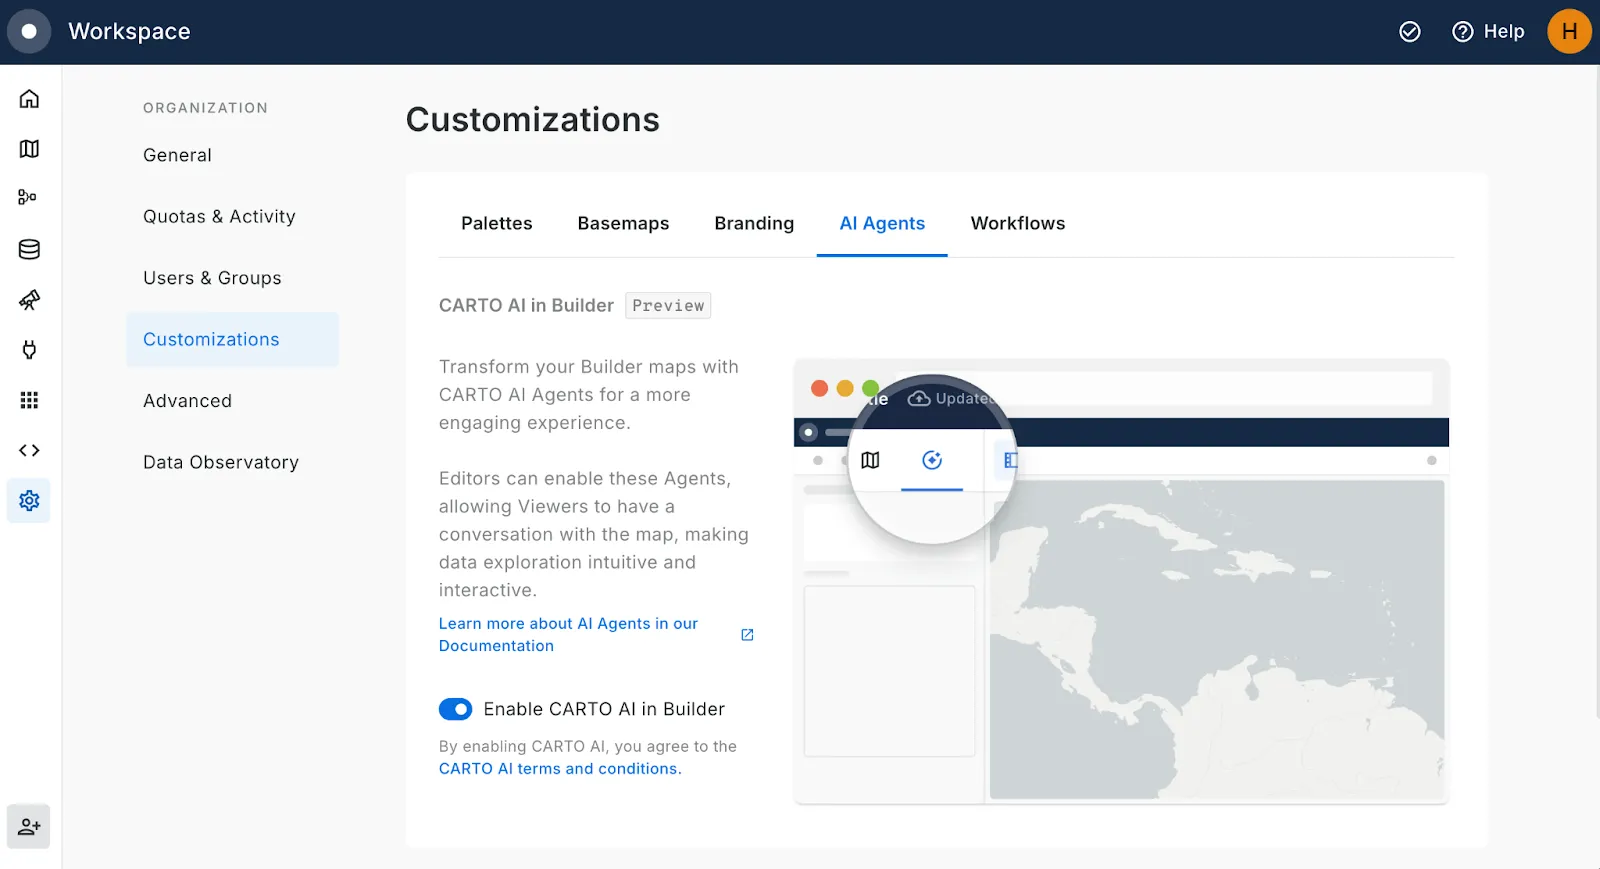Open the Home icon in sidebar
Image resolution: width=1600 pixels, height=869 pixels.
pos(29,98)
